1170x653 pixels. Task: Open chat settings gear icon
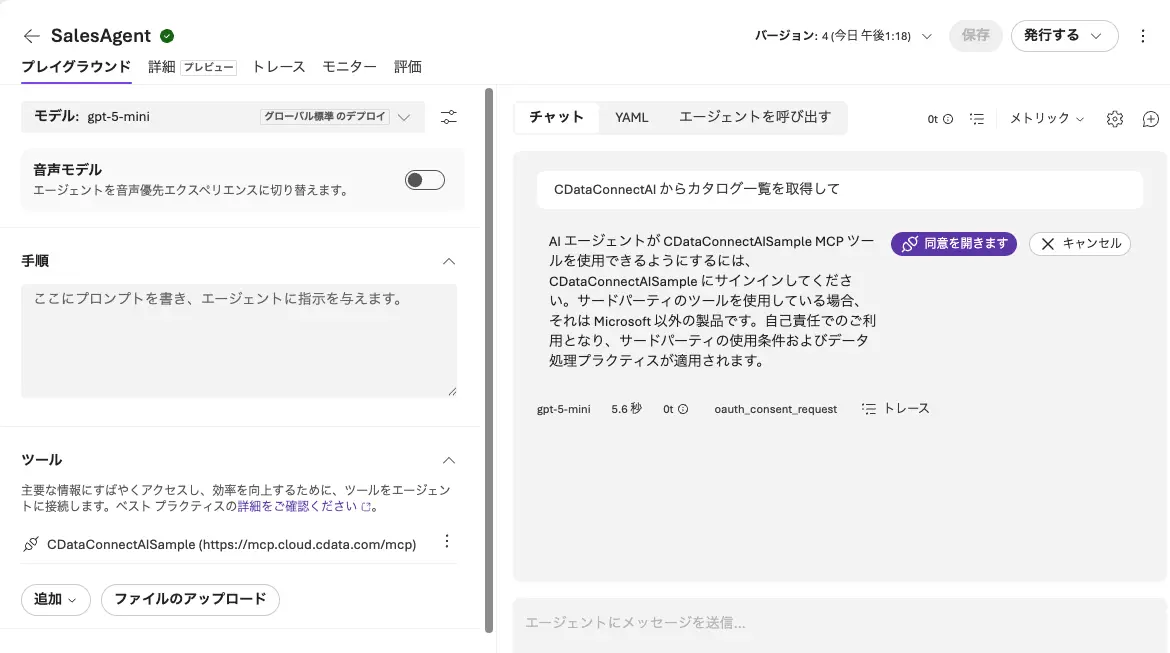click(x=1115, y=119)
